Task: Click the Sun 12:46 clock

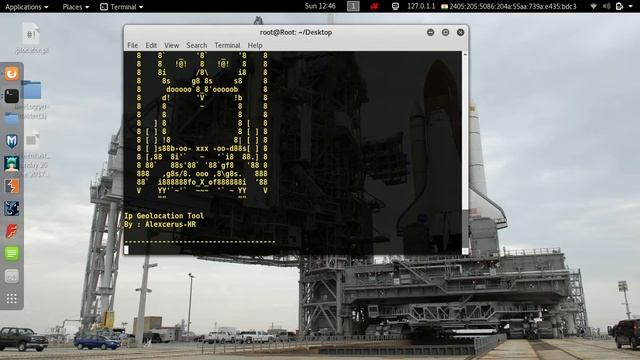Action: point(320,6)
